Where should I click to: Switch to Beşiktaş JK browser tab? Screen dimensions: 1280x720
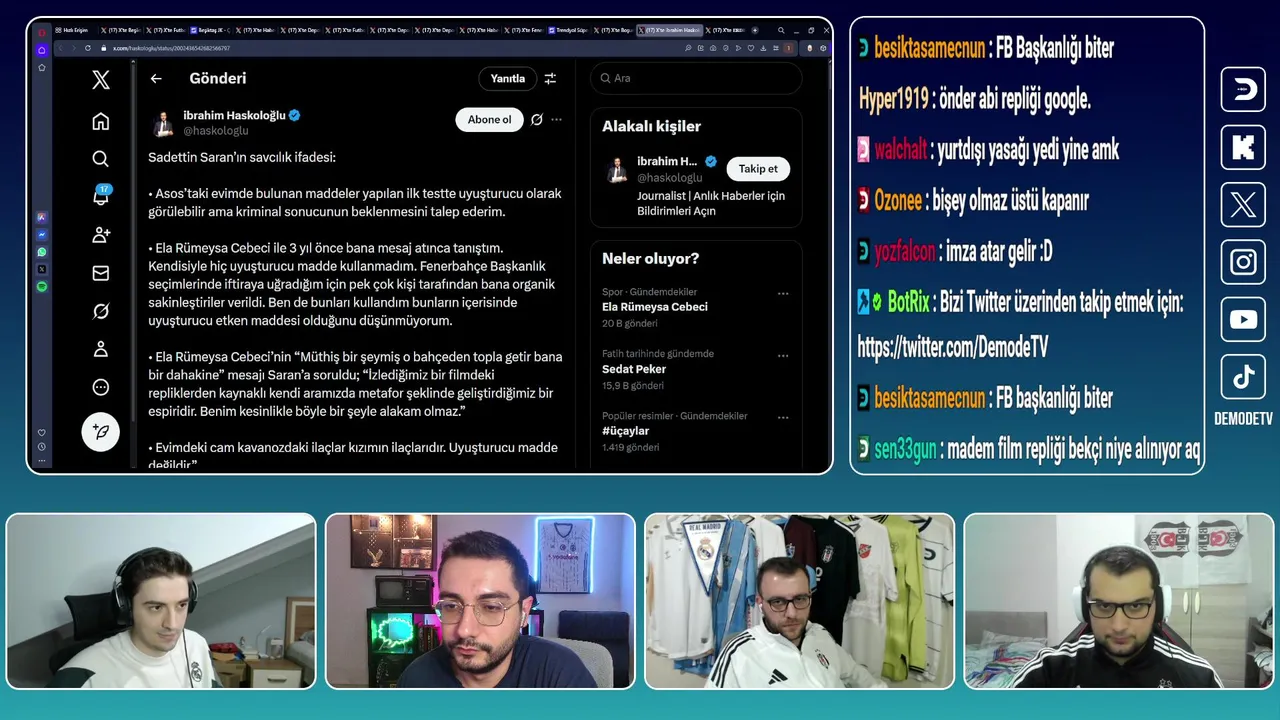(209, 31)
